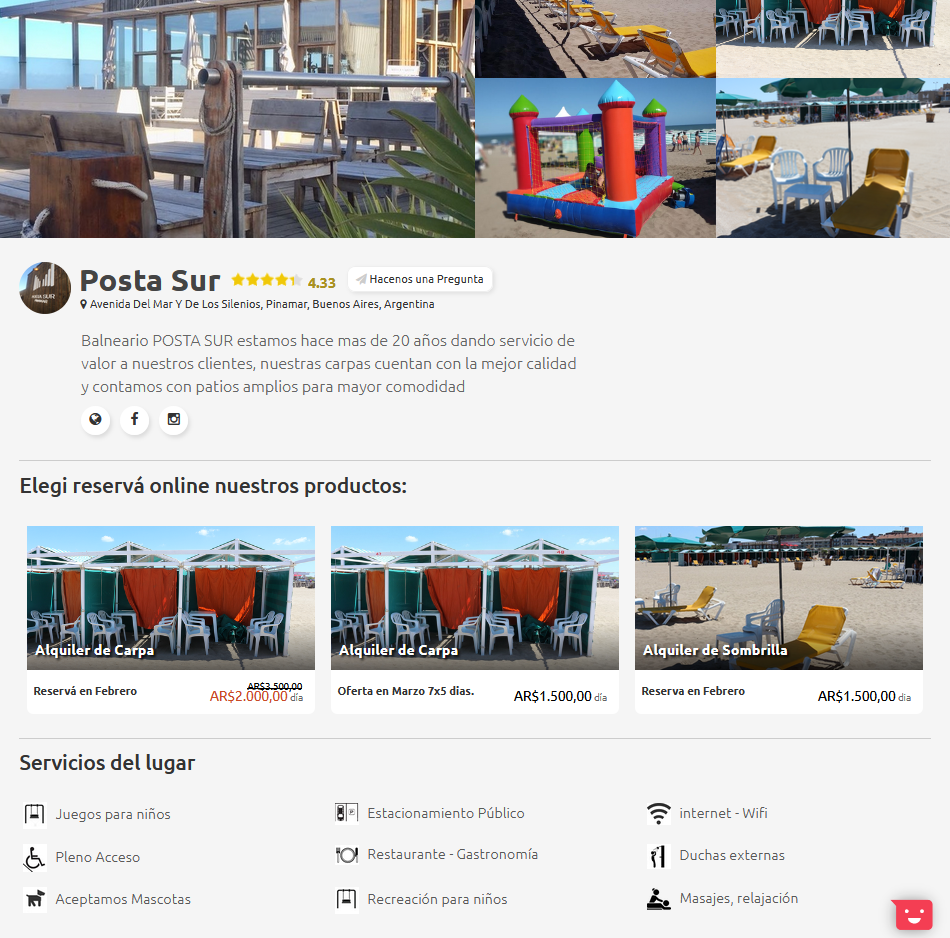
Task: Select the Oferta en Marzo 7x5 card
Action: (x=475, y=619)
